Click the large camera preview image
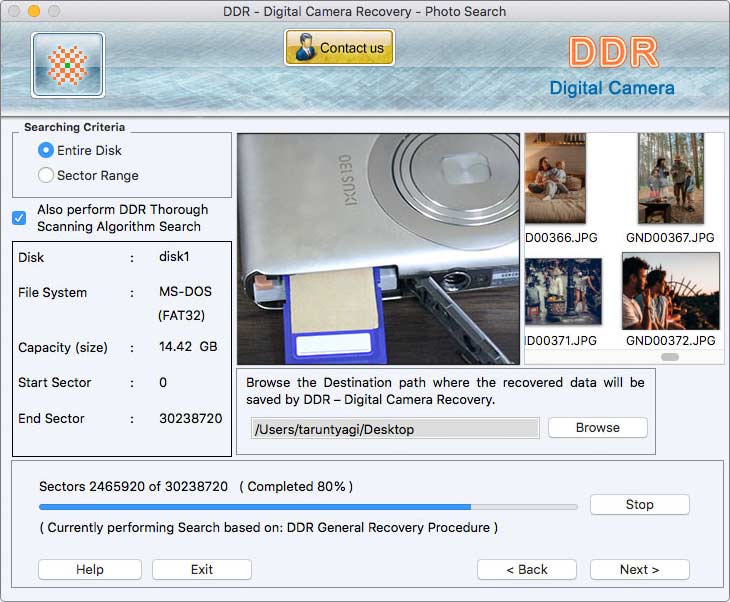Viewport: 730px width, 602px height. pyautogui.click(x=379, y=249)
